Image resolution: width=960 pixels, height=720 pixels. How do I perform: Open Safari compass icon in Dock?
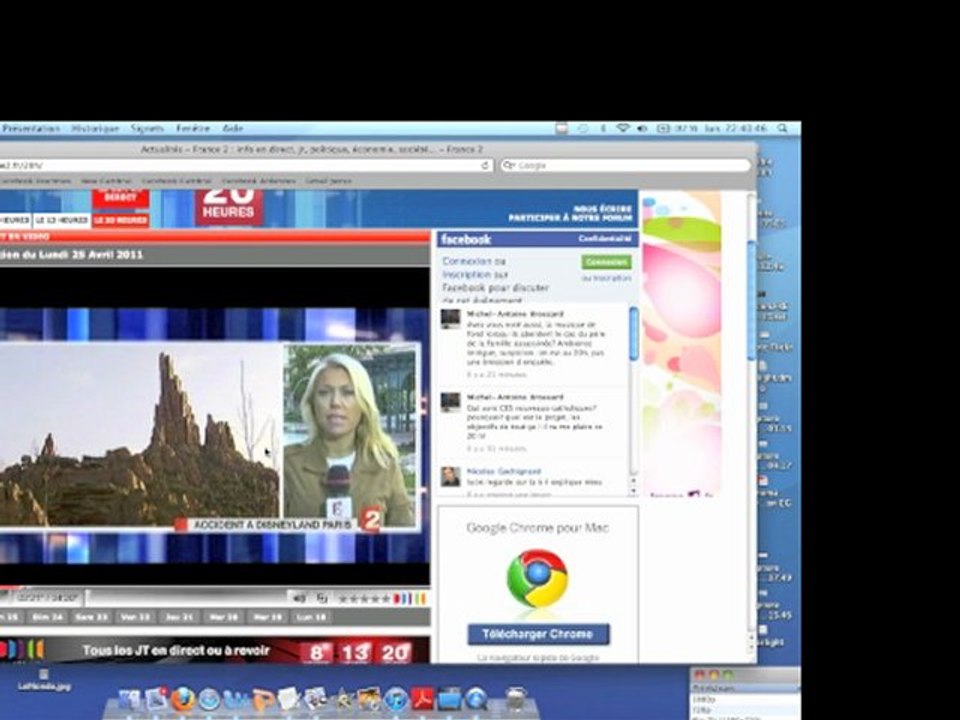pos(209,699)
